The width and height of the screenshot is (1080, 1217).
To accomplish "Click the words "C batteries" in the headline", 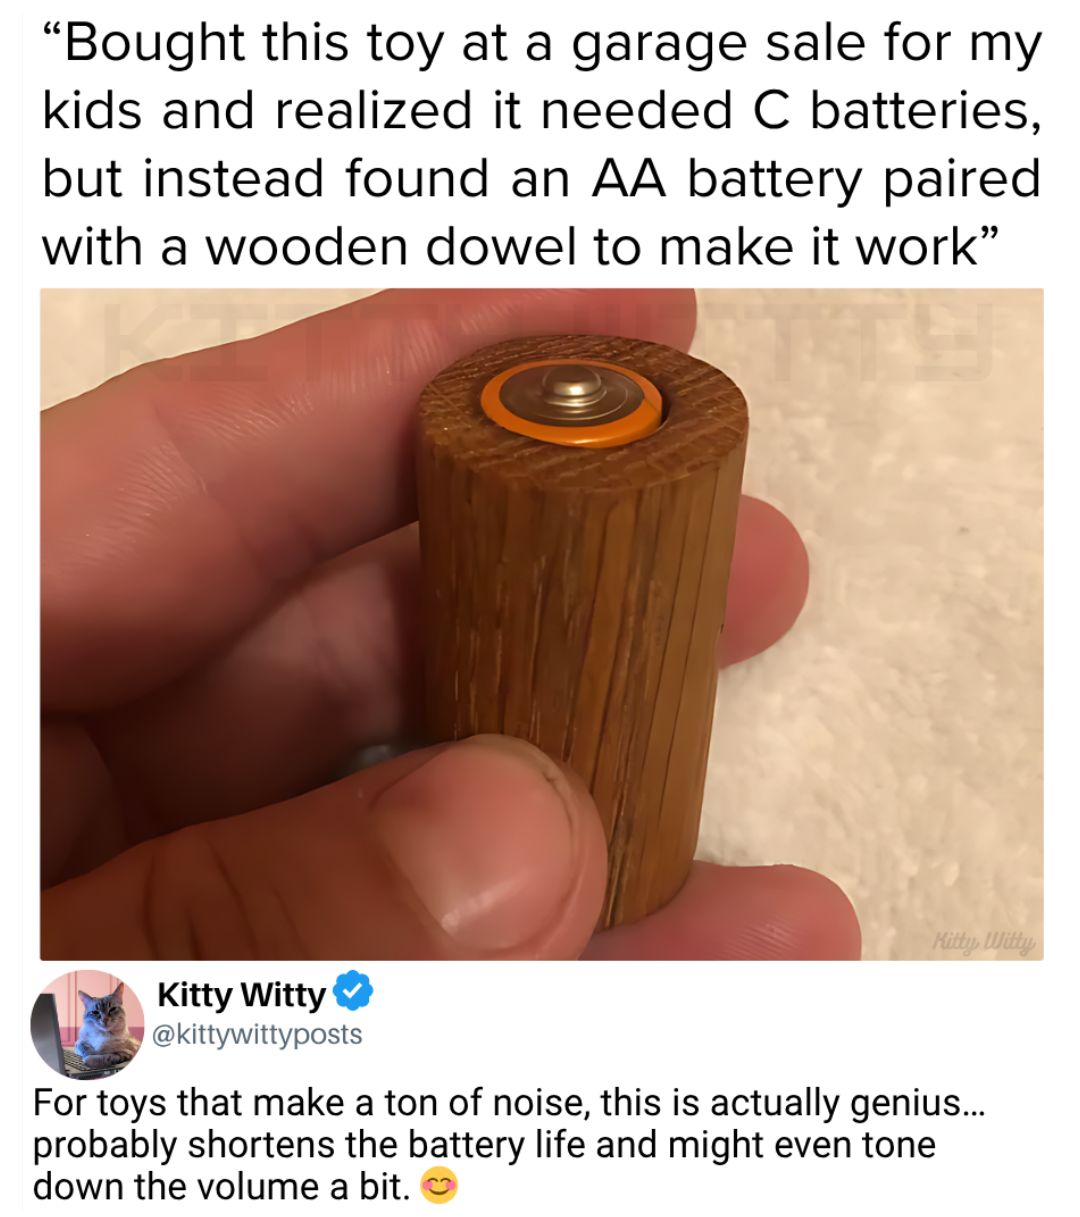I will 886,110.
